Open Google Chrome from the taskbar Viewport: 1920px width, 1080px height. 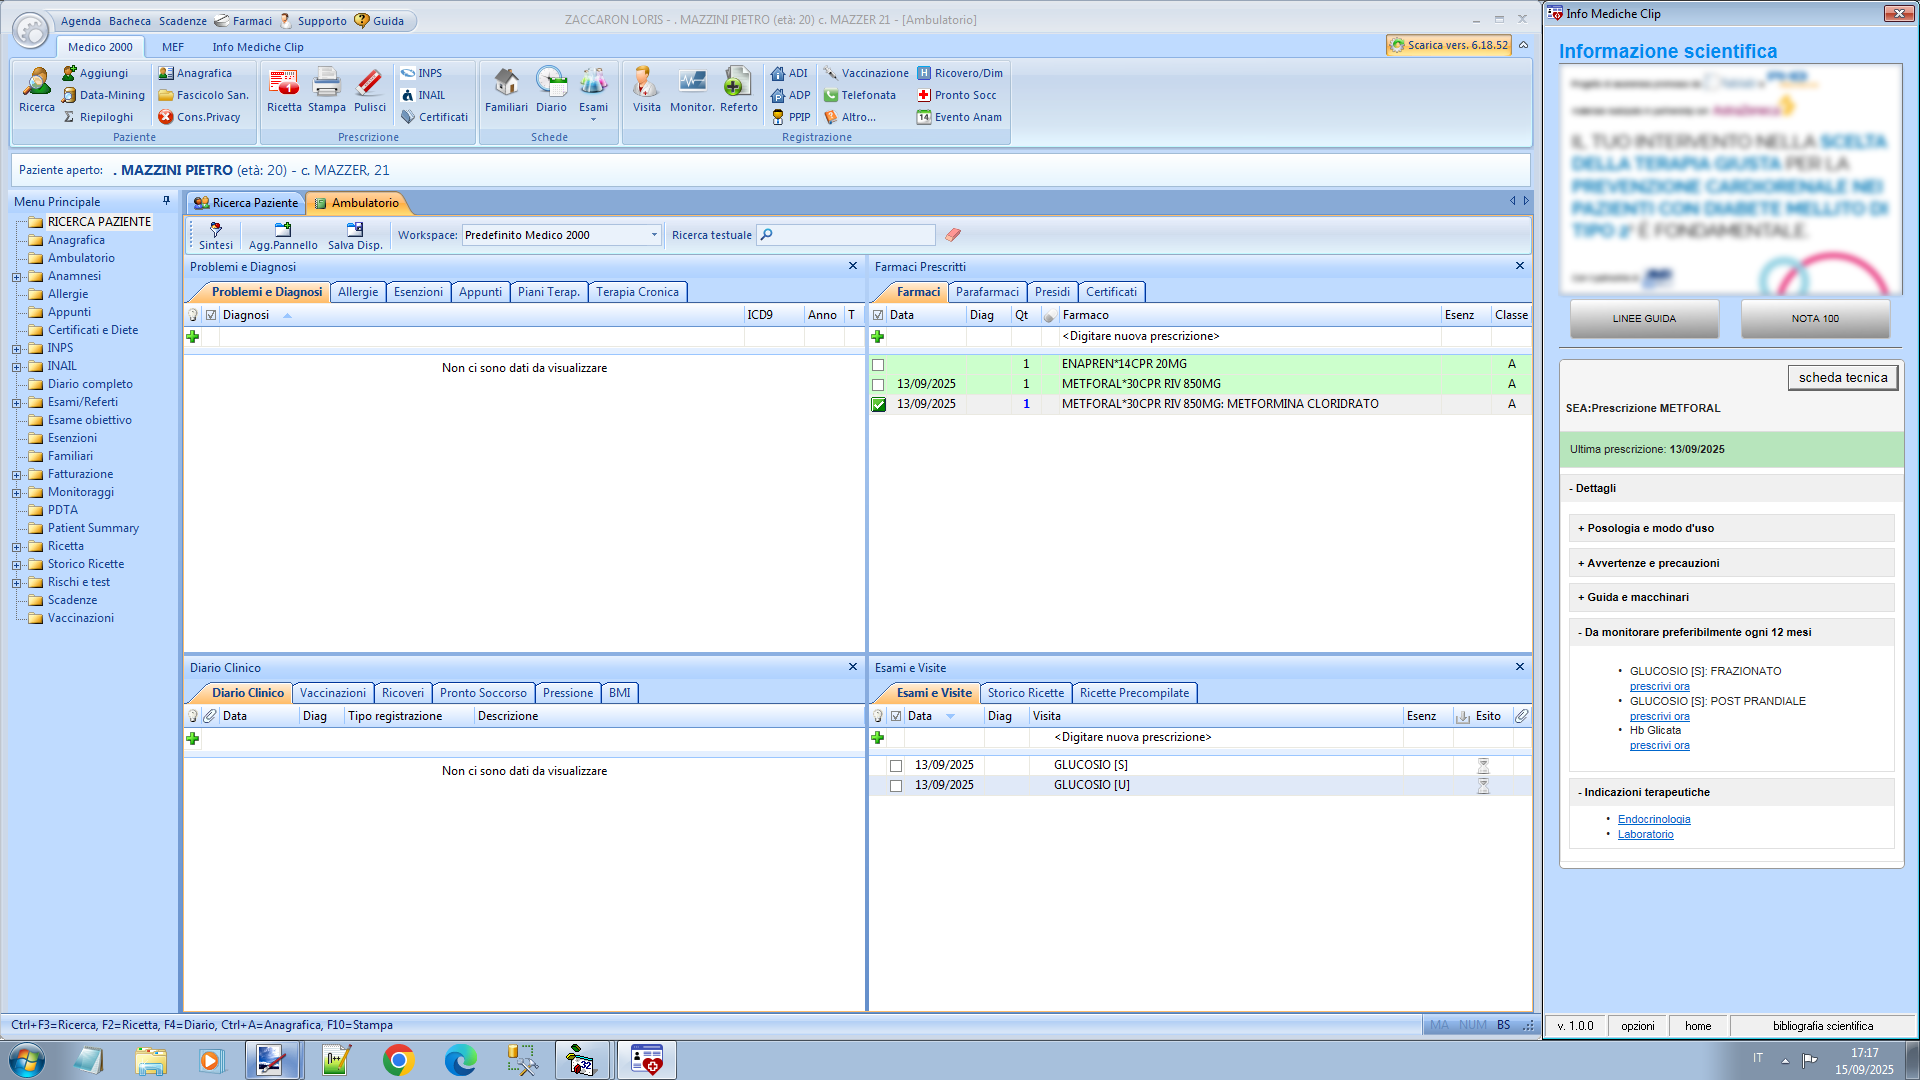point(398,1060)
